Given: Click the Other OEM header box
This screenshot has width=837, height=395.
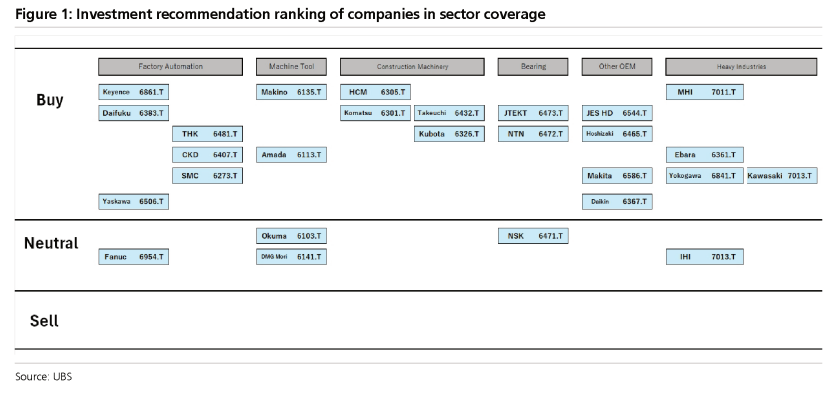Looking at the screenshot, I should (x=617, y=67).
